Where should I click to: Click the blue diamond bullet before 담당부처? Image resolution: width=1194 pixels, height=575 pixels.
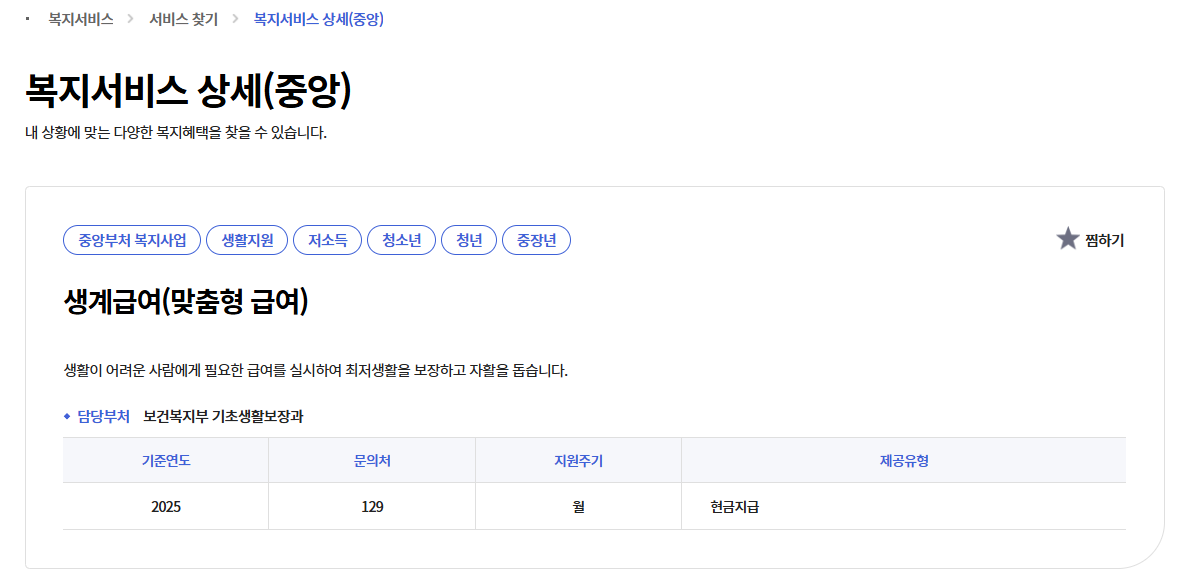coord(67,417)
